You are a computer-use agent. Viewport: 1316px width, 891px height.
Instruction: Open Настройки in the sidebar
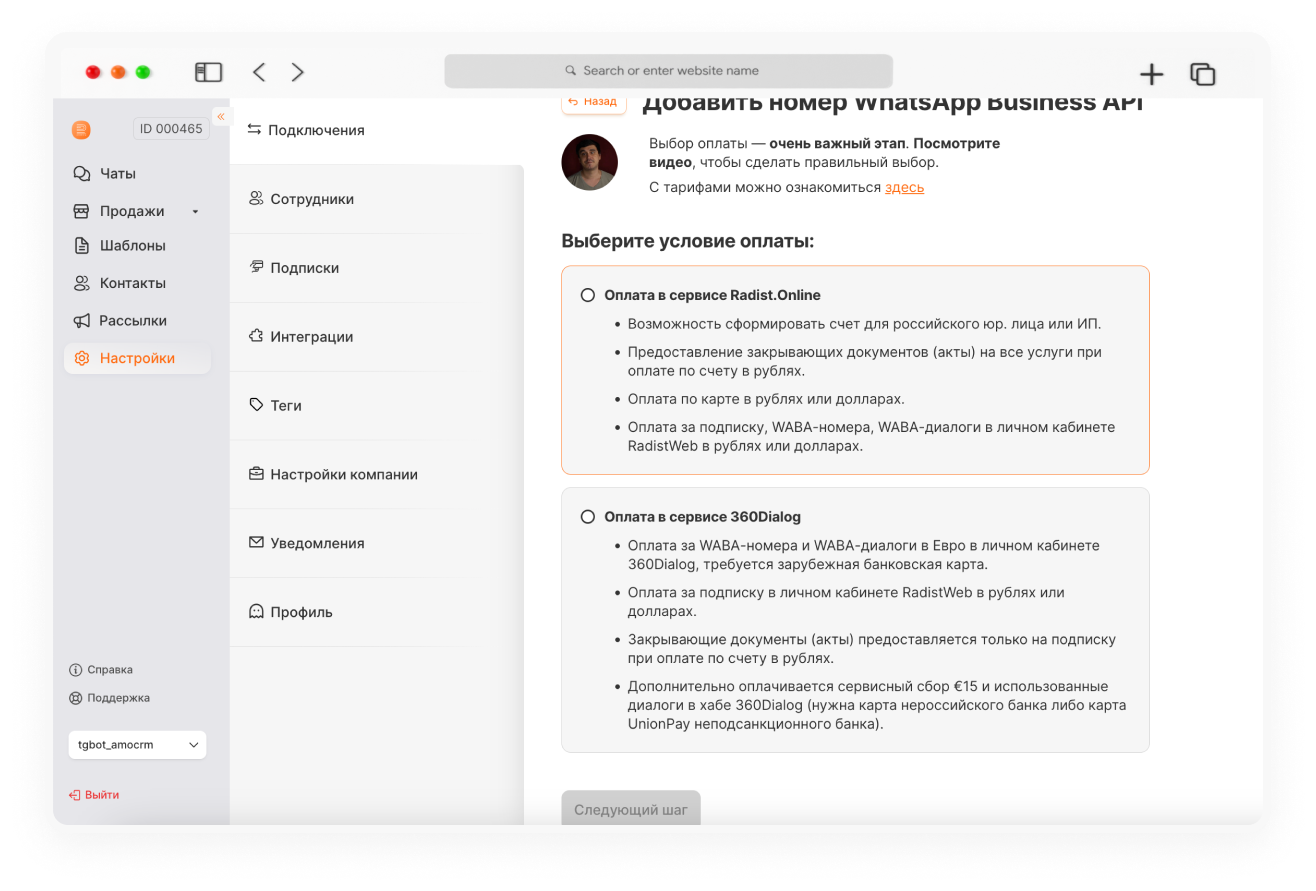coord(137,358)
